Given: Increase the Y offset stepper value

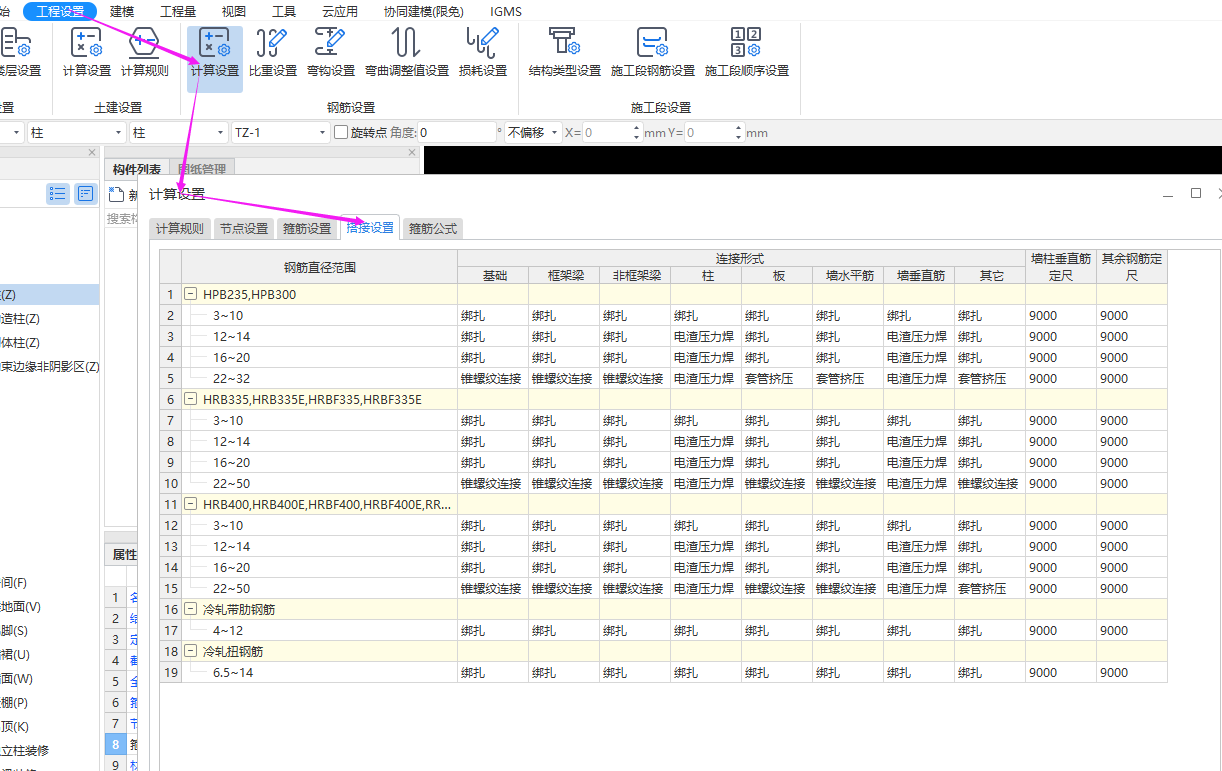Looking at the screenshot, I should pos(738,128).
